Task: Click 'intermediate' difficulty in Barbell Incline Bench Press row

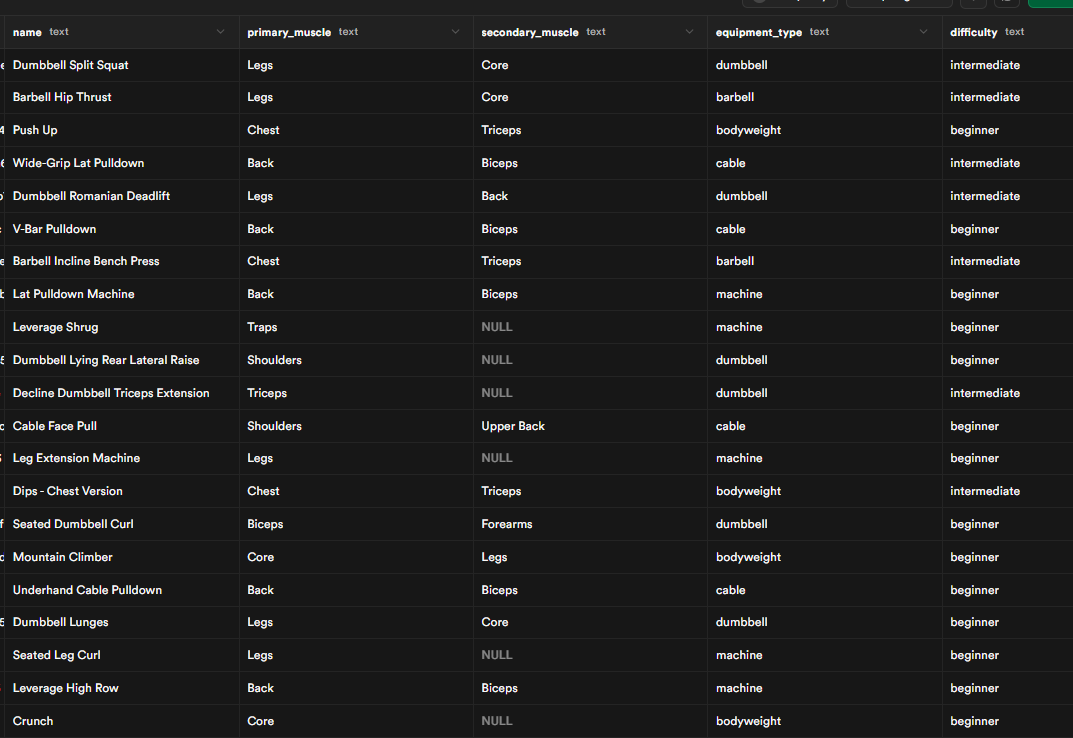Action: (1008, 261)
